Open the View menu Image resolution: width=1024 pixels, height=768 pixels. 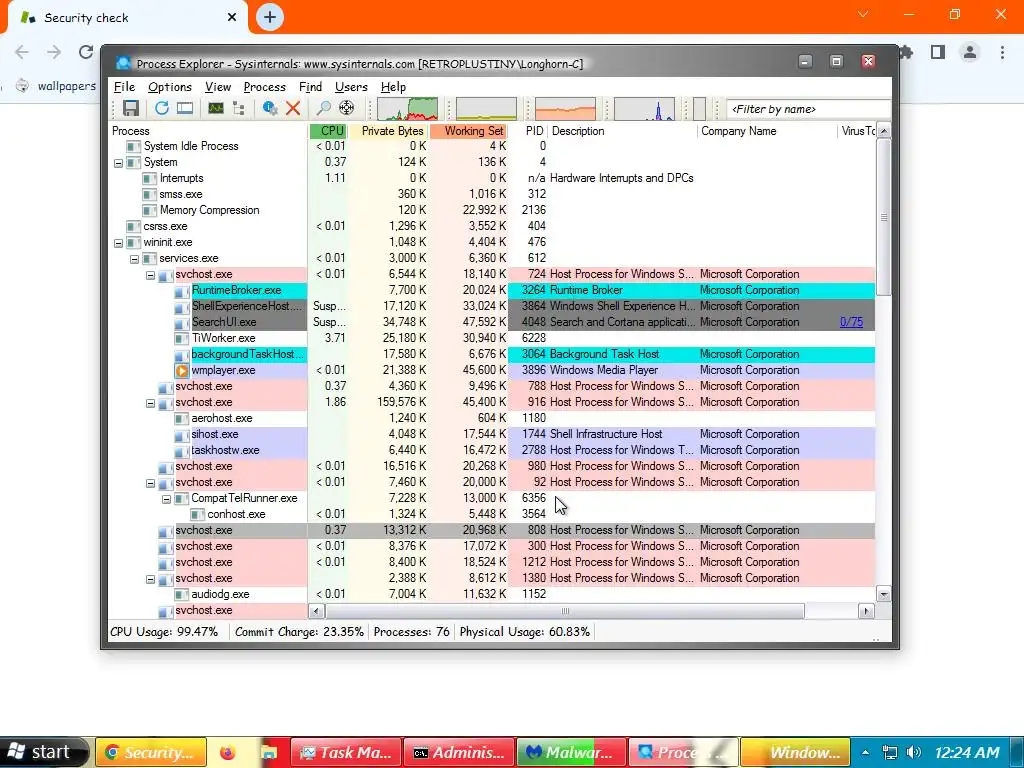pyautogui.click(x=217, y=87)
